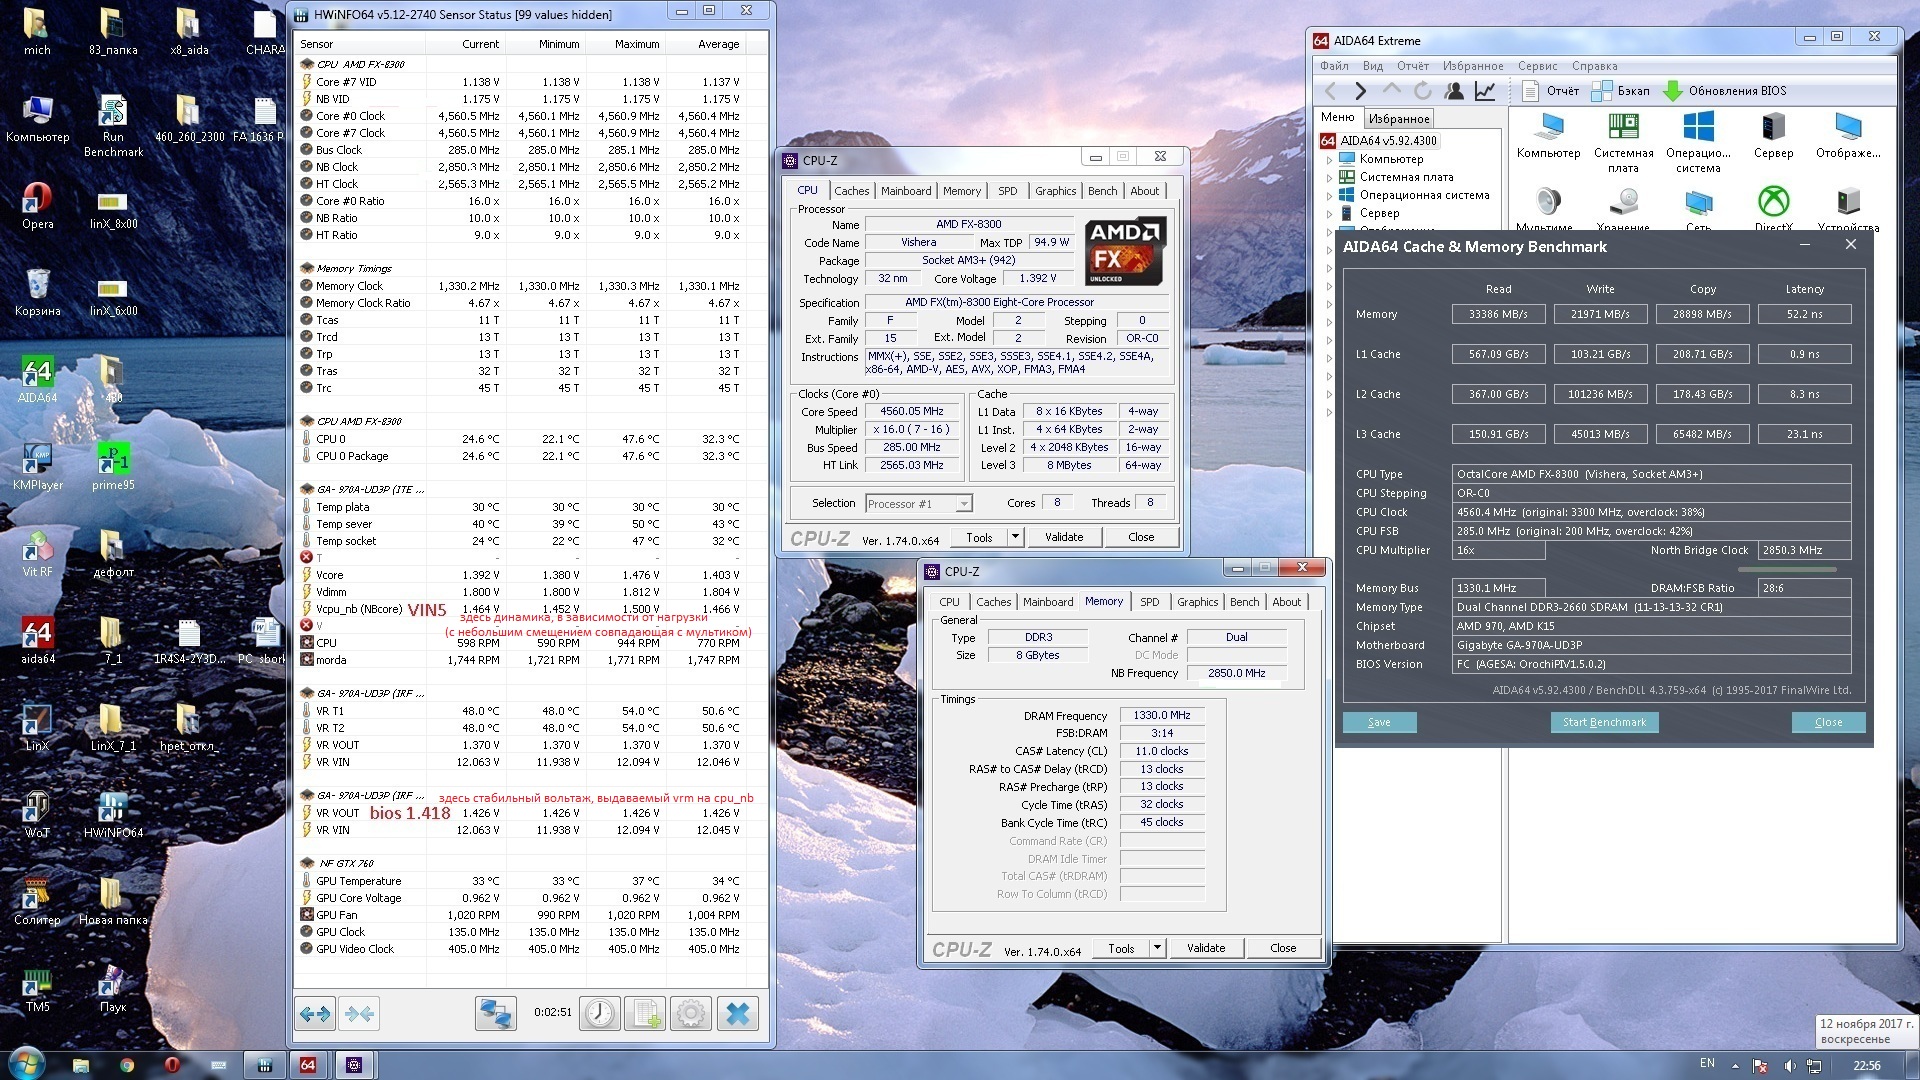
Task: Open the Сервис menu in AIDA64
Action: (x=1536, y=66)
